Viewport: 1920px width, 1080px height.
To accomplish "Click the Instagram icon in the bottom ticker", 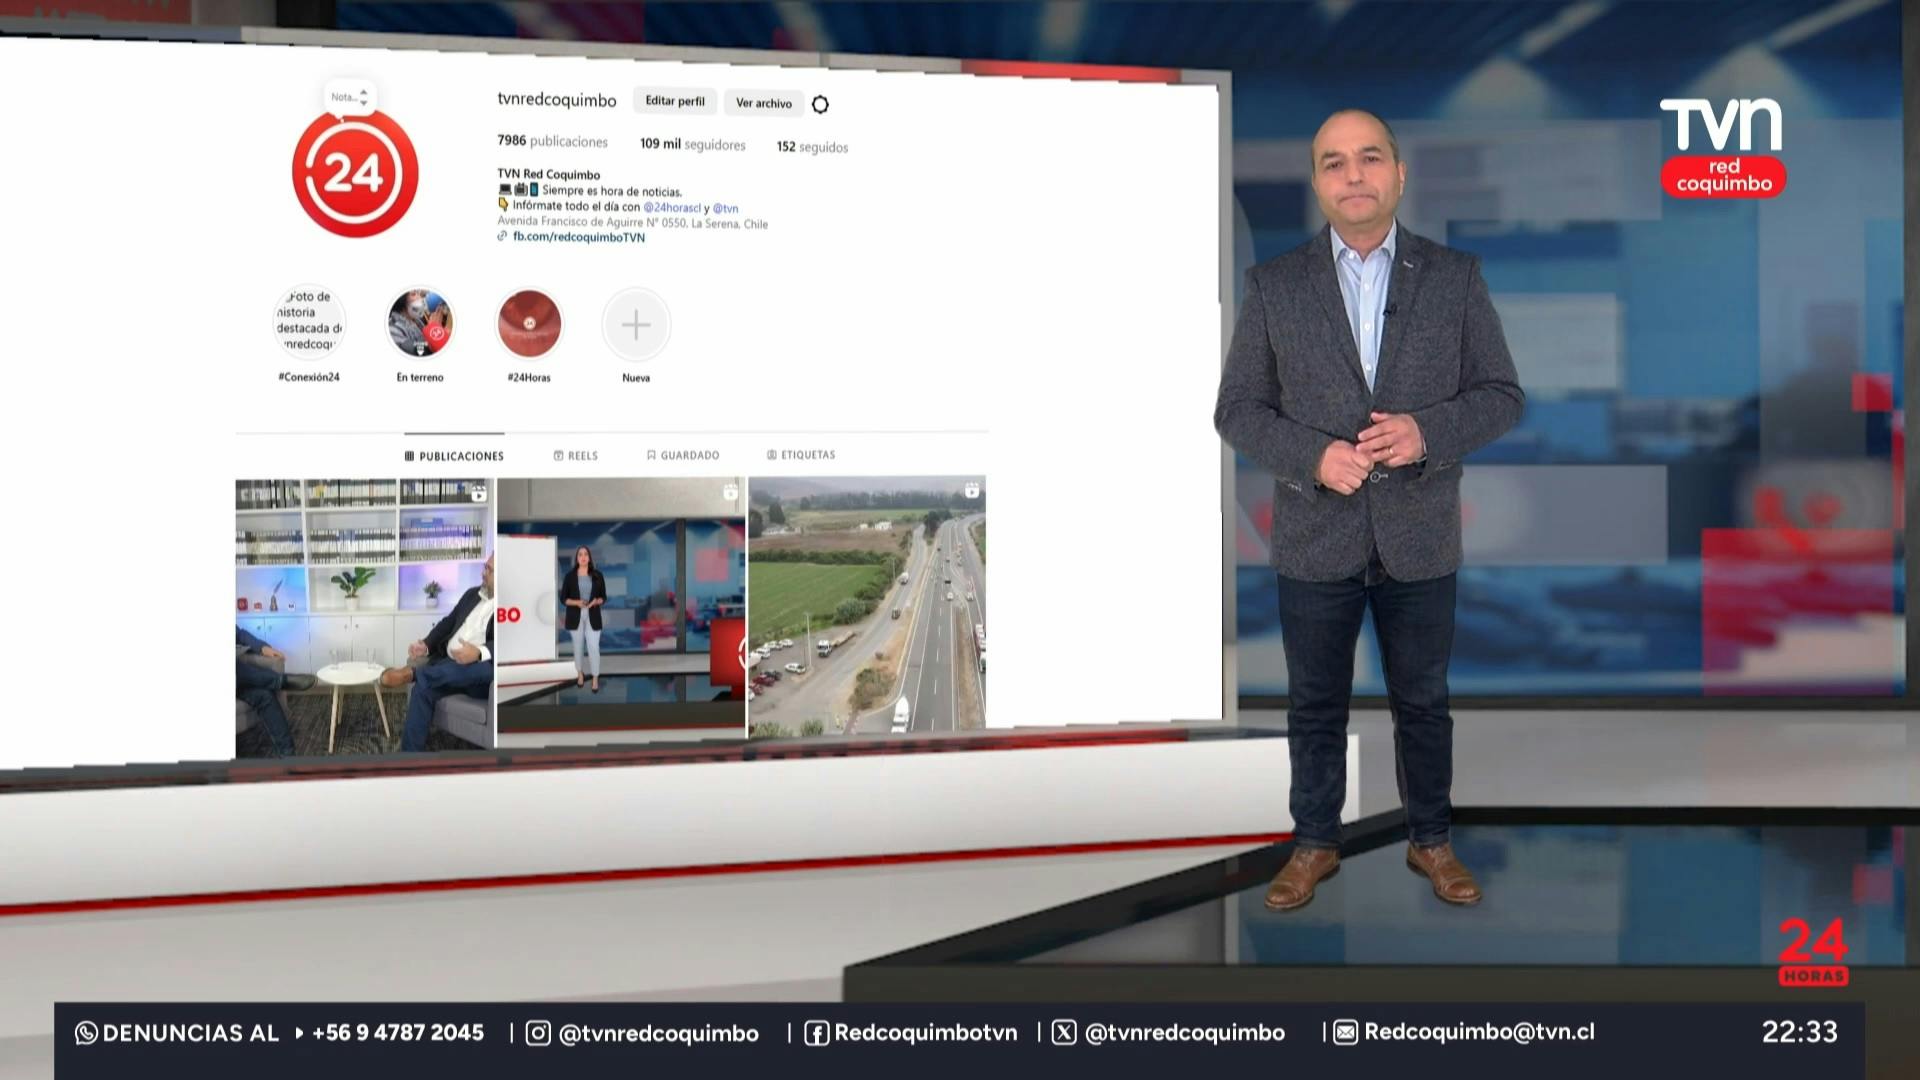I will (538, 1033).
